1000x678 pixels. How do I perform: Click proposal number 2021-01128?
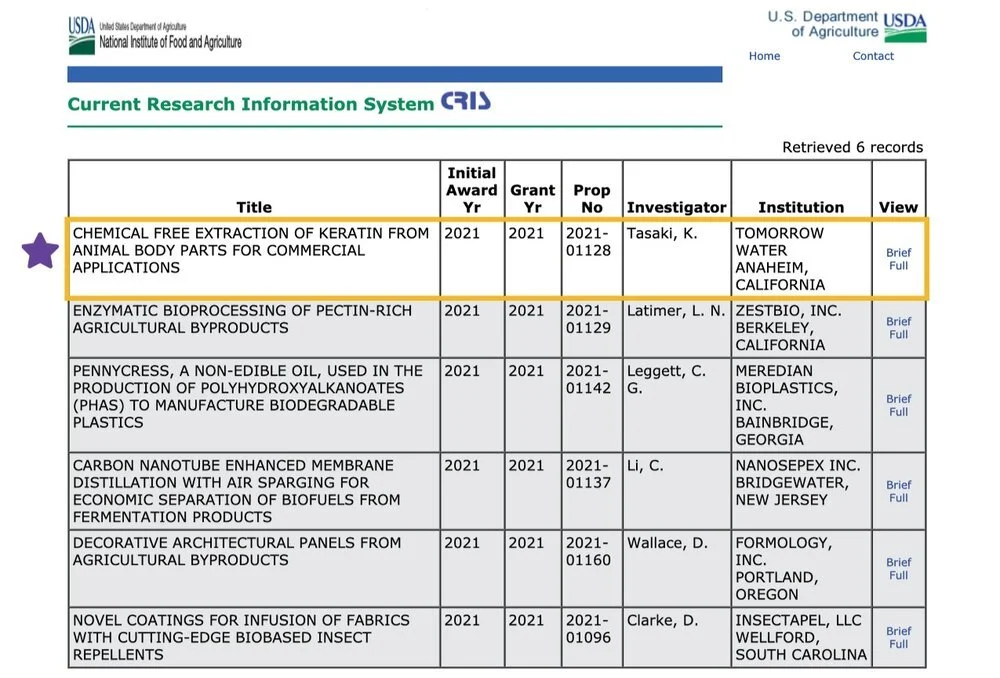point(588,242)
